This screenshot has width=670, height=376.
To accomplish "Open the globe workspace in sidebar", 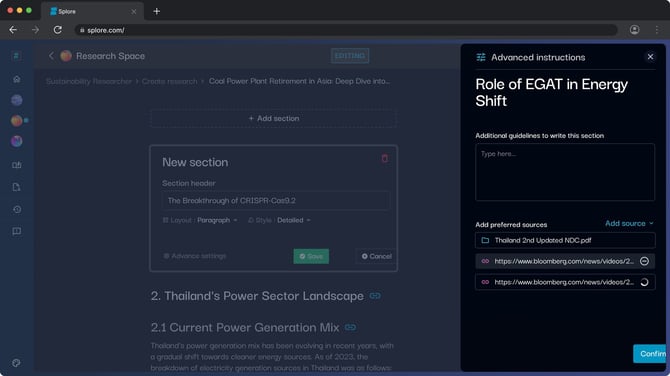I will point(17,100).
